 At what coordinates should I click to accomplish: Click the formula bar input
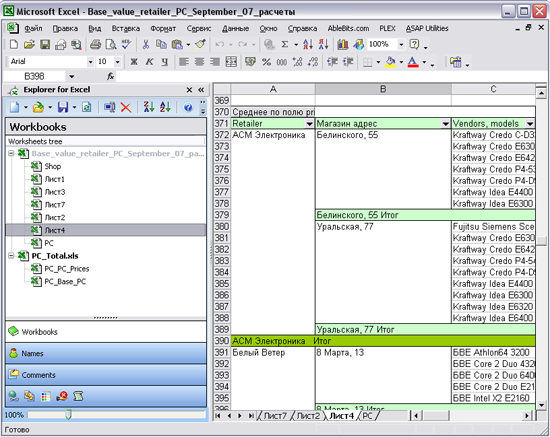point(331,76)
